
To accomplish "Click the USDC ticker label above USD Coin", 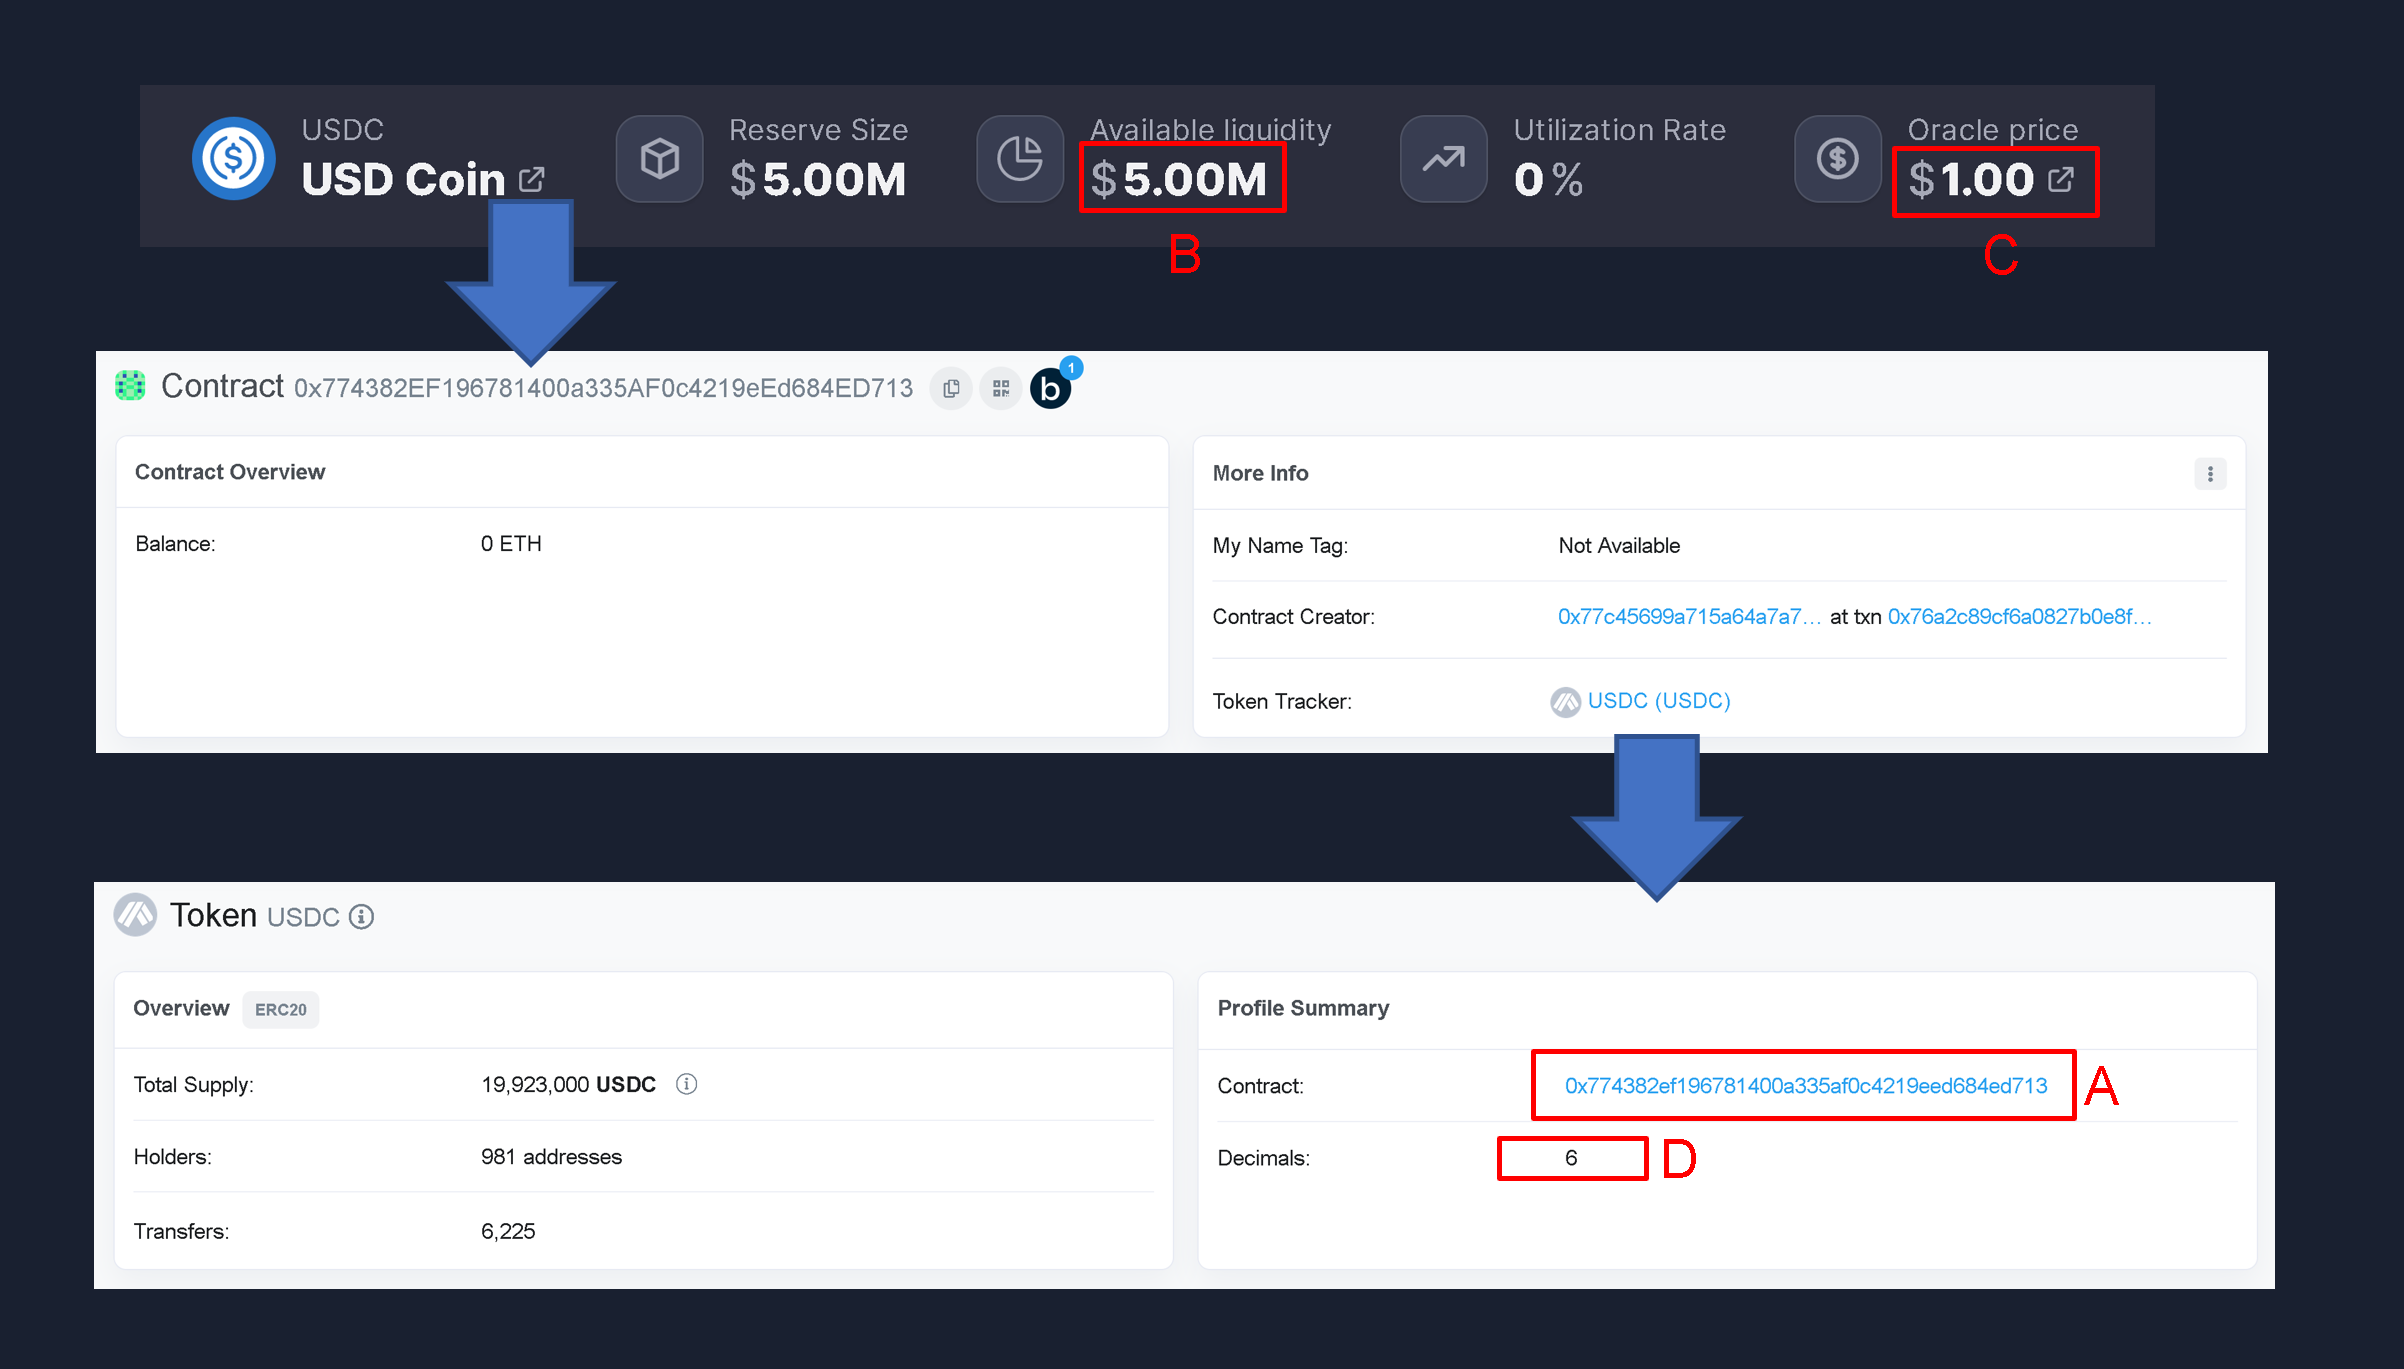I will pyautogui.click(x=343, y=130).
